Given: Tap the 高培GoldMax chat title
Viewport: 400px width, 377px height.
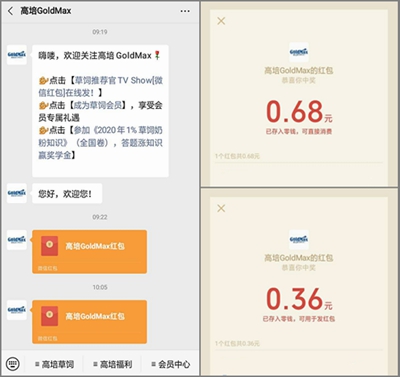Looking at the screenshot, I should point(46,11).
